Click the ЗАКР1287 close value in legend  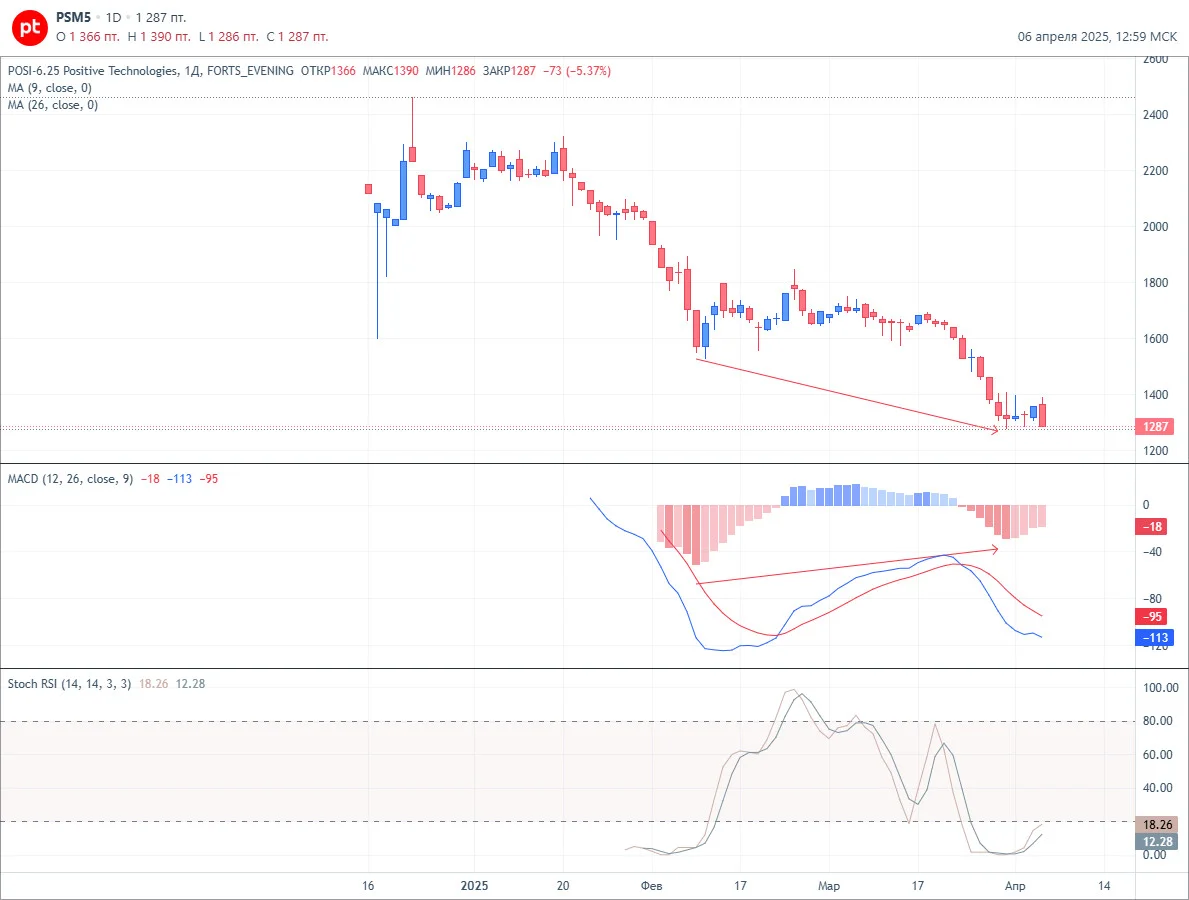(509, 71)
